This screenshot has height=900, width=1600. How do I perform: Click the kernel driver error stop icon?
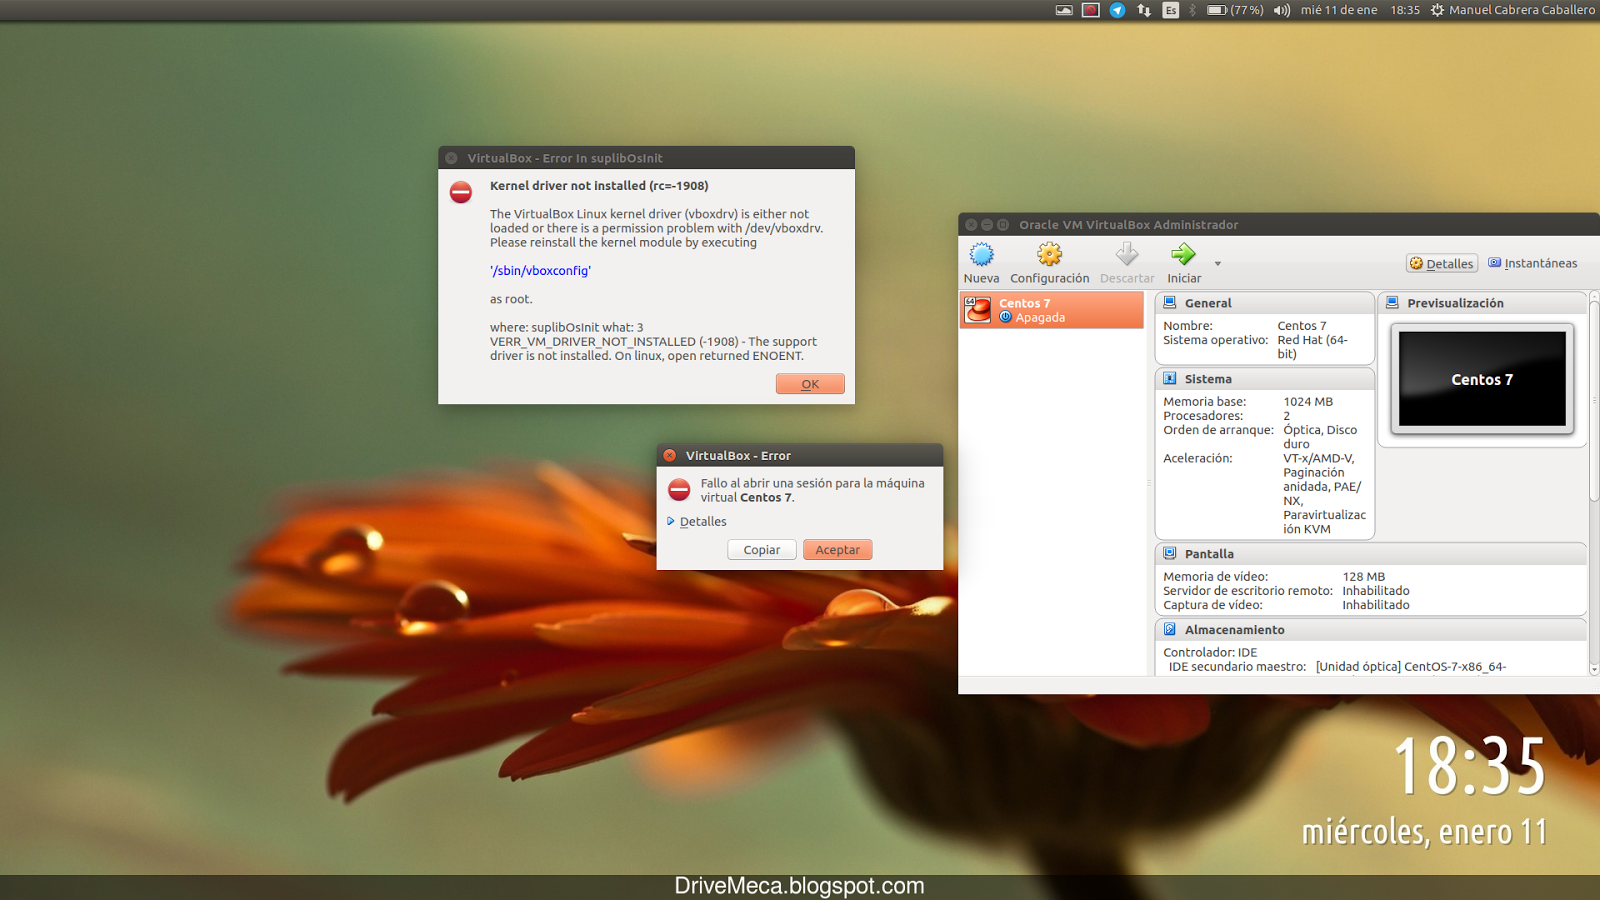(461, 192)
